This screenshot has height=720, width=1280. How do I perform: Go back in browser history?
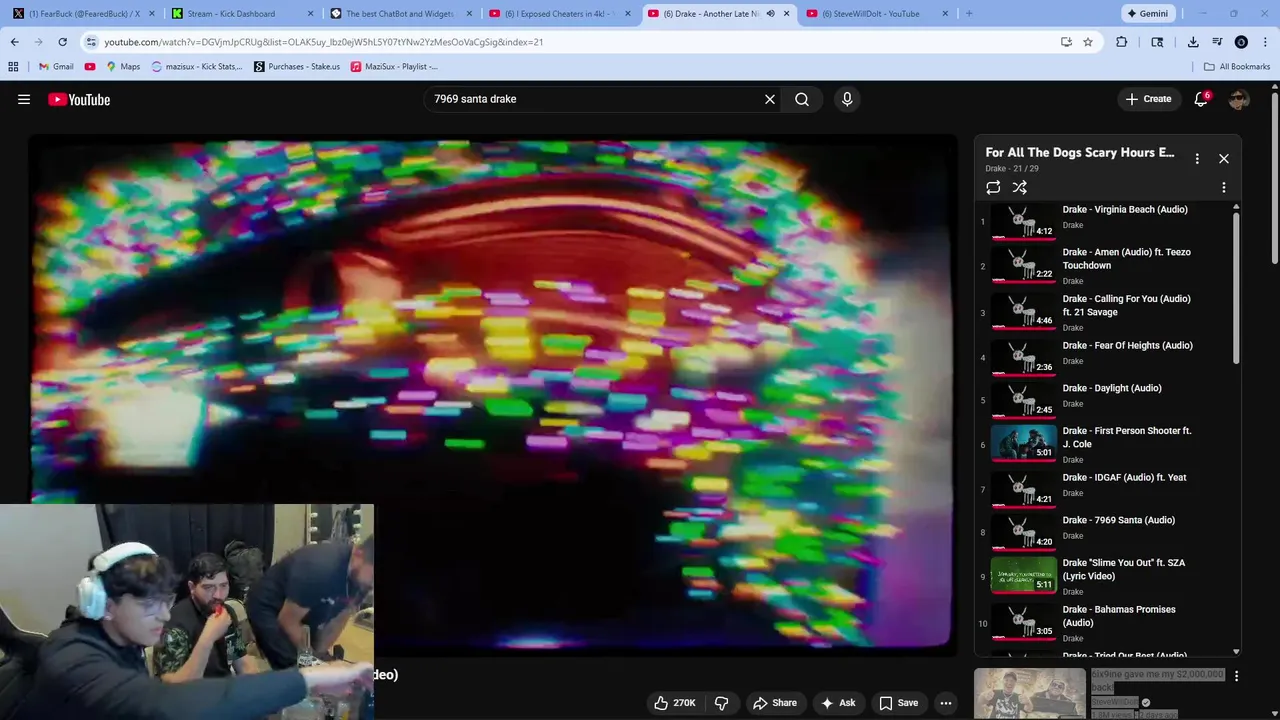tap(14, 42)
